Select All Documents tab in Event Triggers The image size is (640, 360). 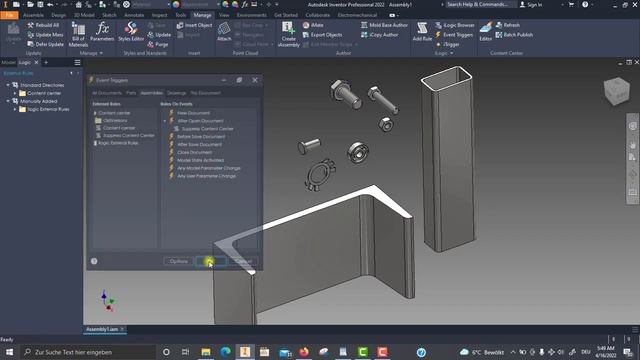107,93
